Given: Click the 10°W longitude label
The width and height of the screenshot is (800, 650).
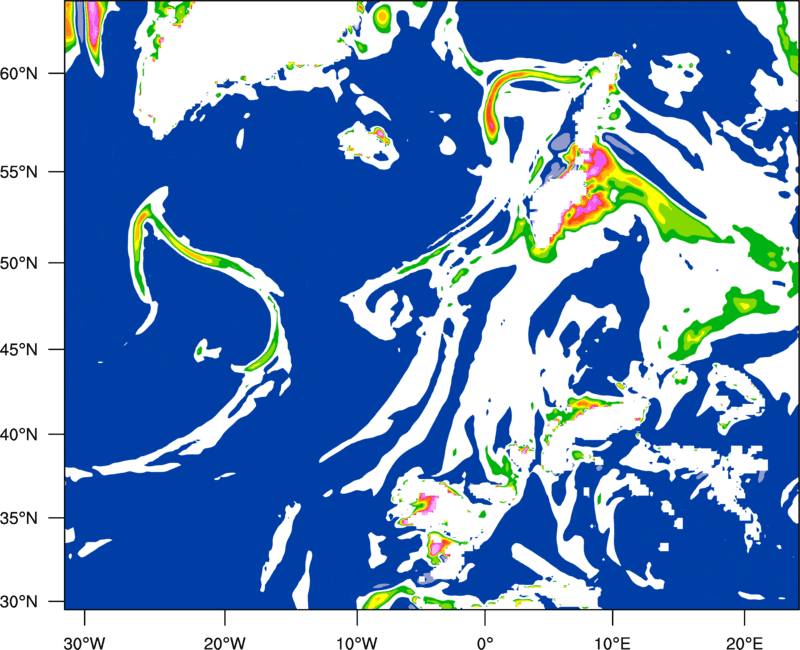Looking at the screenshot, I should pyautogui.click(x=357, y=643).
